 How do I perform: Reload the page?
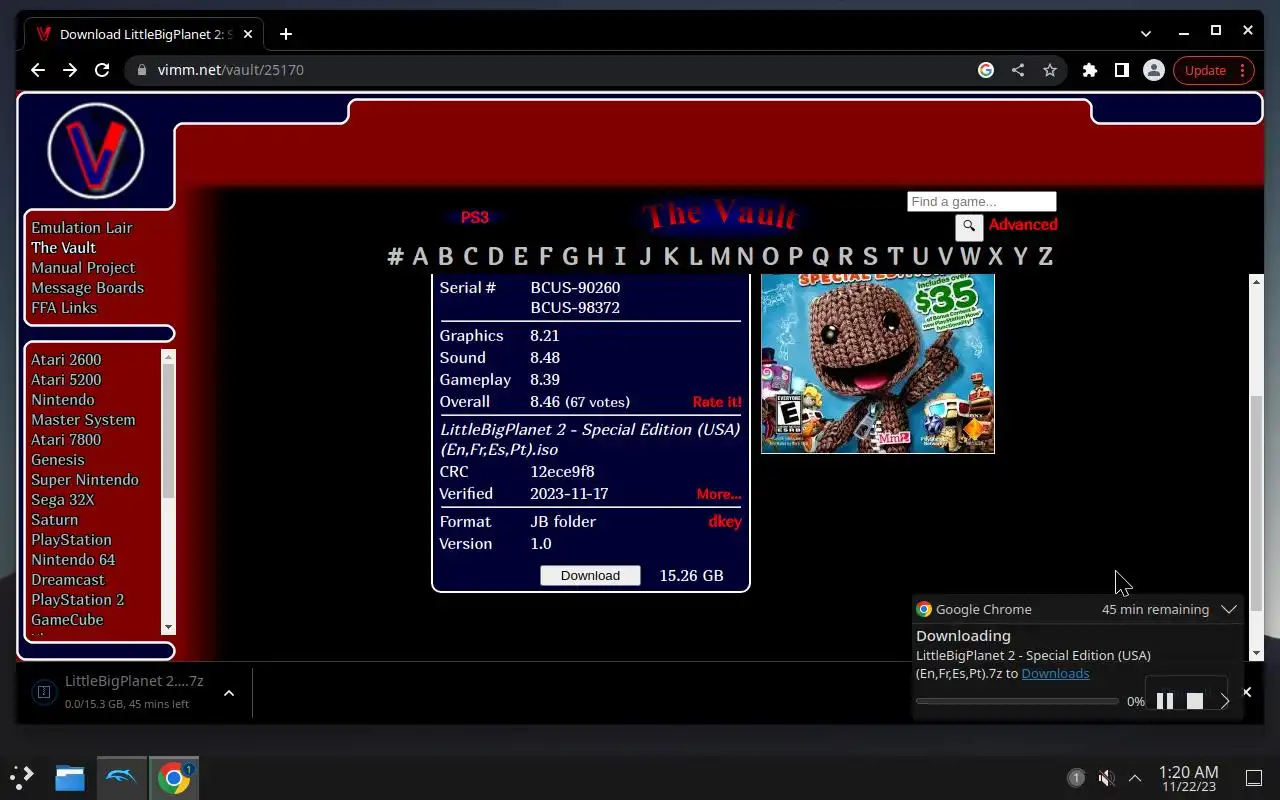point(101,70)
